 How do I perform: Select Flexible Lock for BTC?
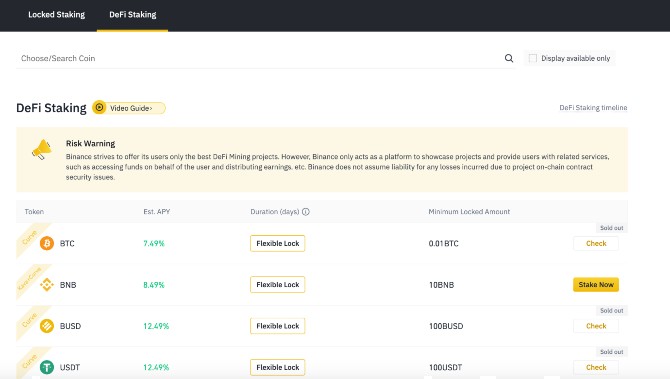pyautogui.click(x=277, y=244)
